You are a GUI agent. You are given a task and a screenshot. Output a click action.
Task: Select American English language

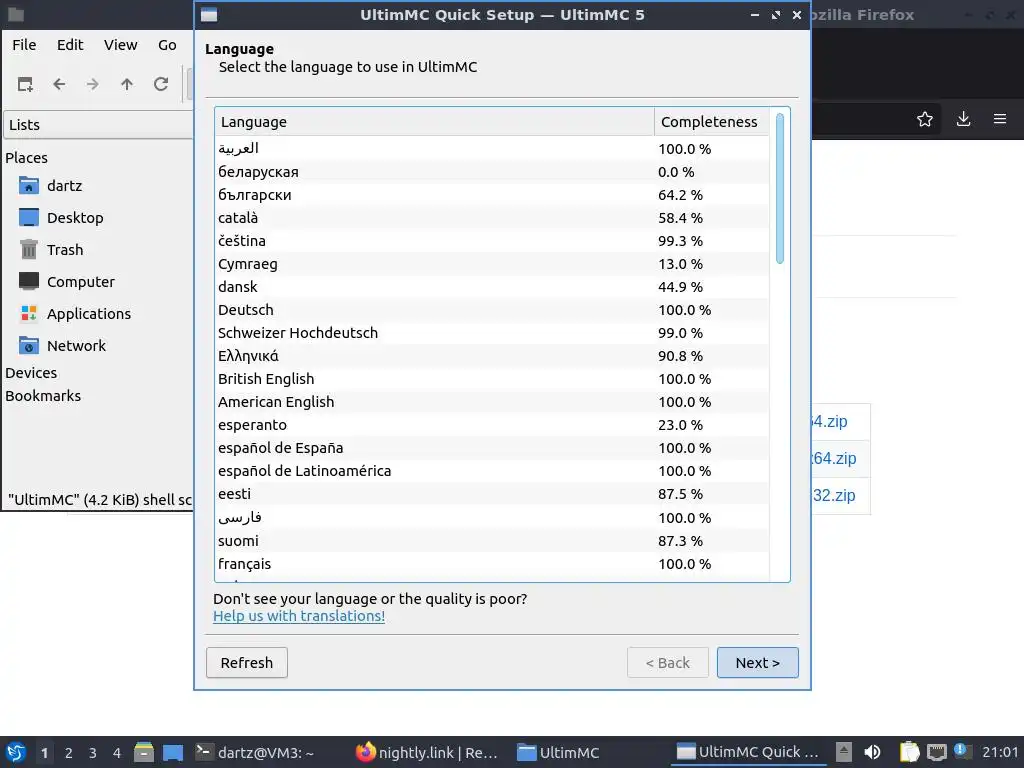pos(492,402)
